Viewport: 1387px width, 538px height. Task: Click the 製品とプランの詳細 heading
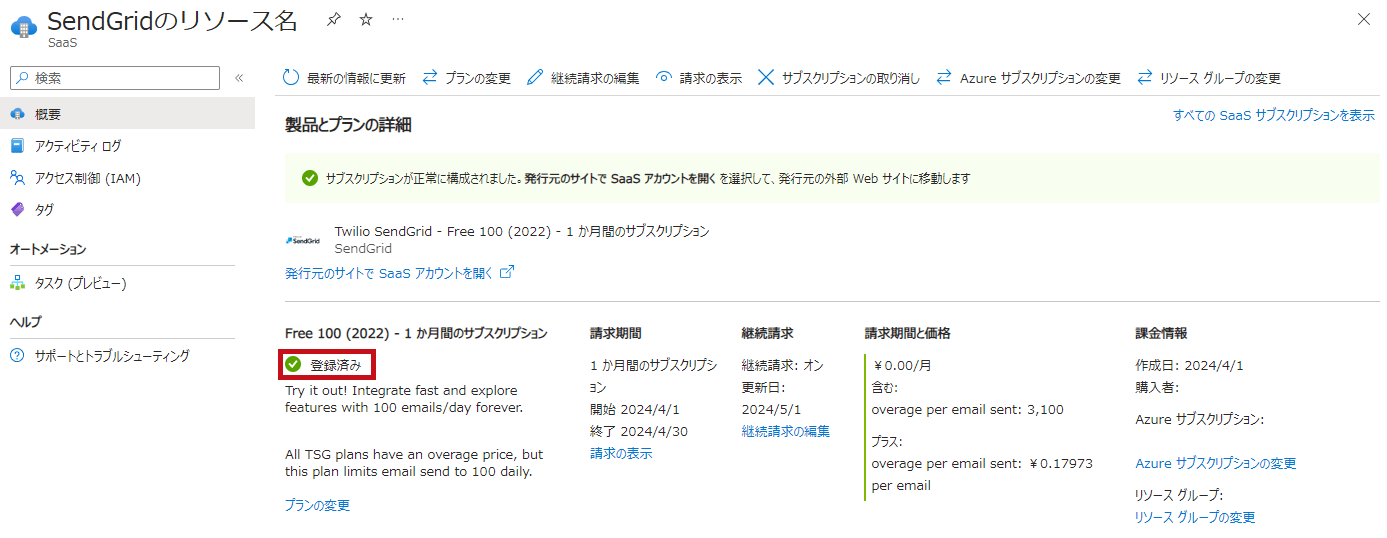pos(348,125)
